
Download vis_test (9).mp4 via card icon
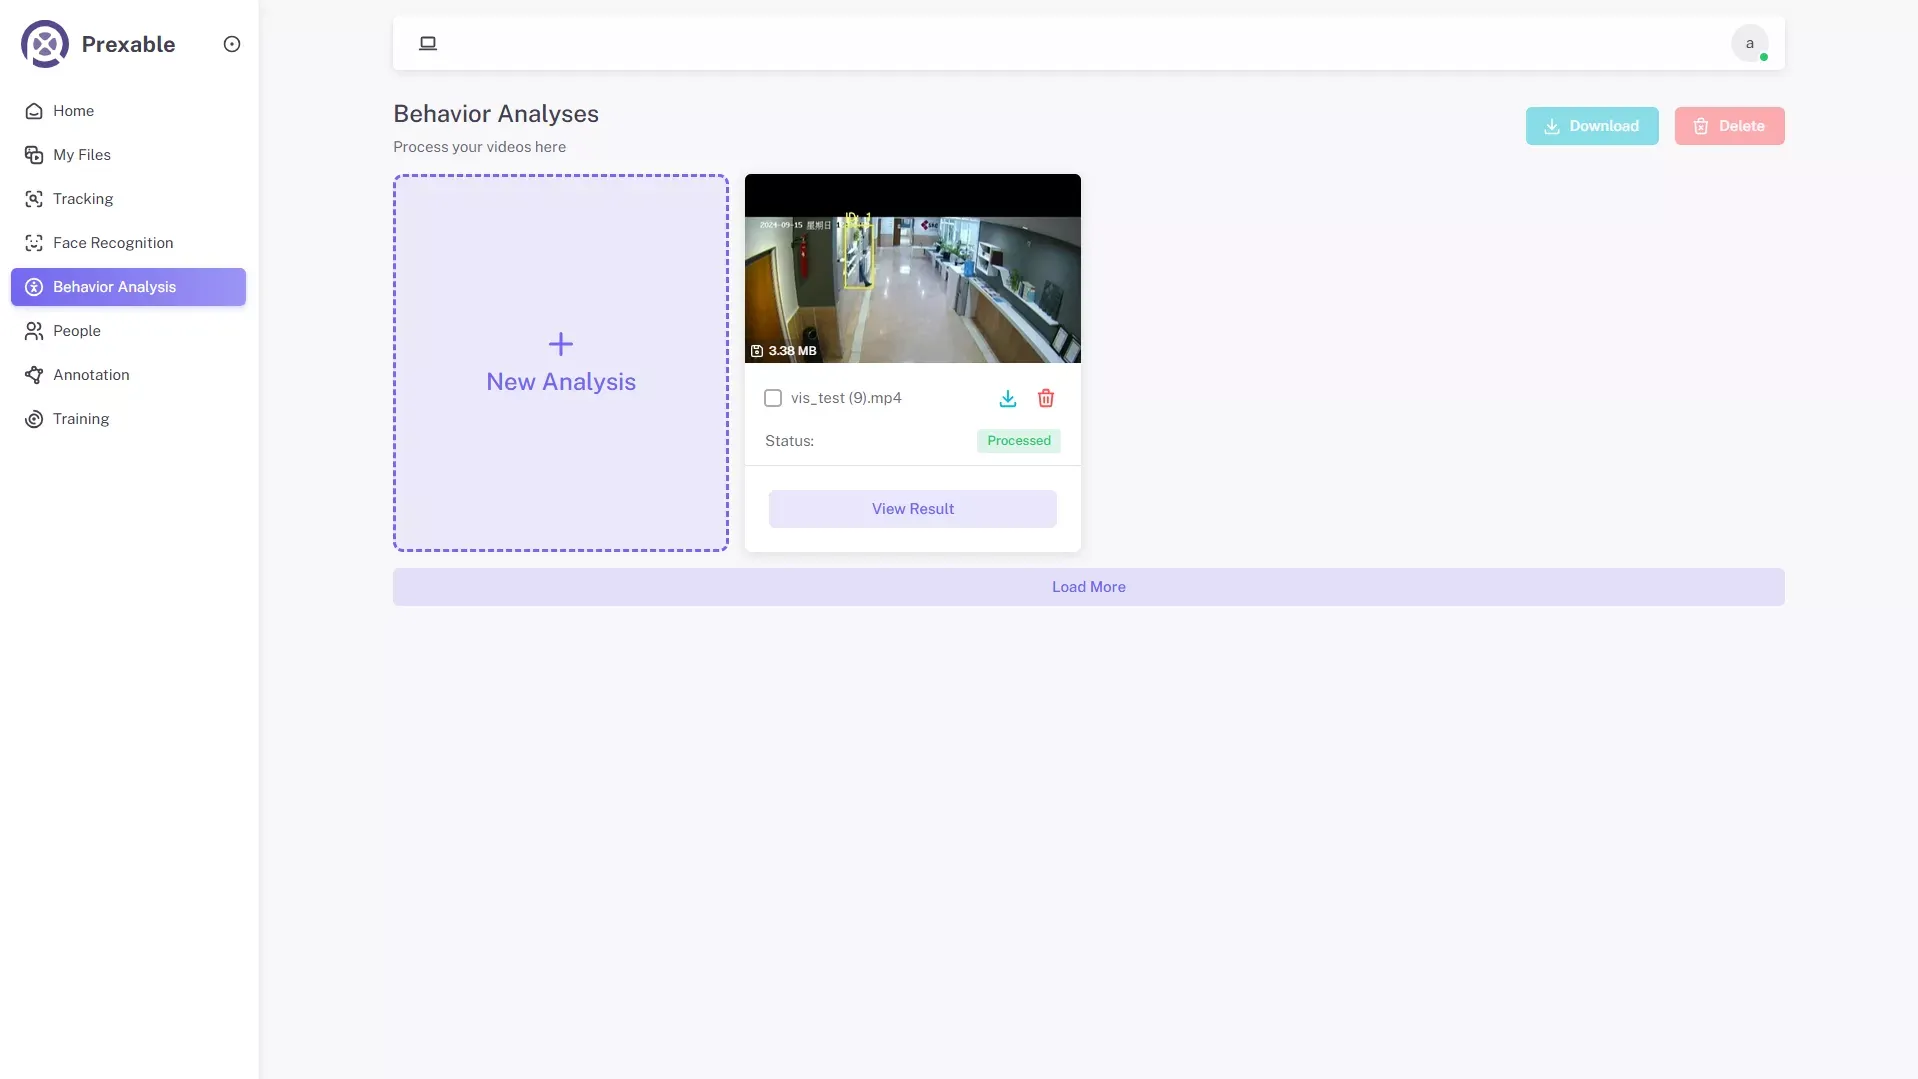(1008, 398)
